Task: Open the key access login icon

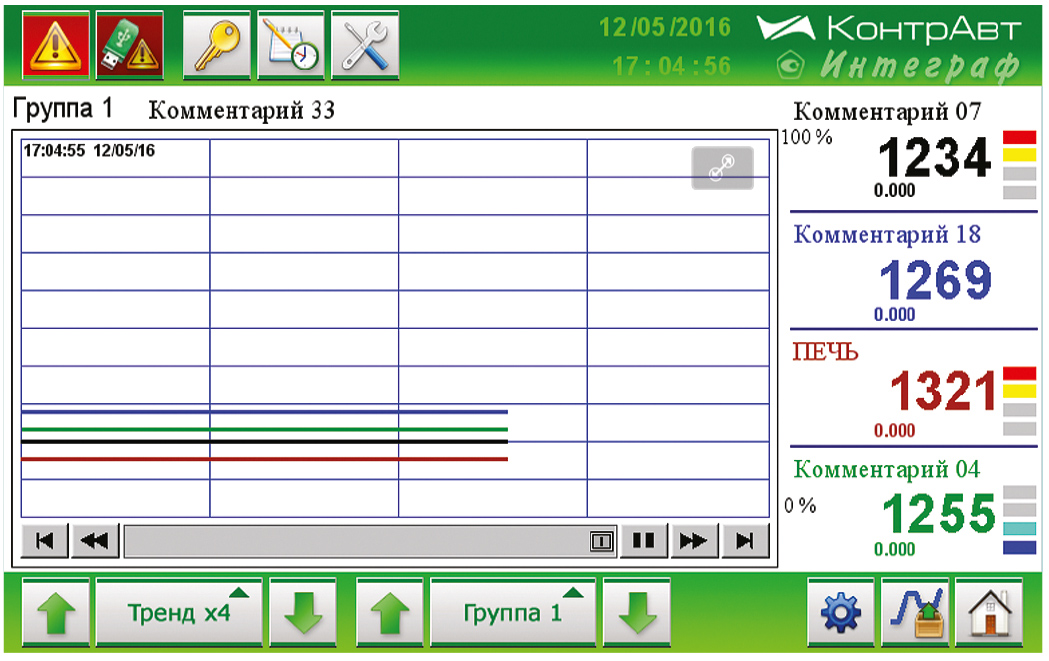Action: click(x=216, y=46)
